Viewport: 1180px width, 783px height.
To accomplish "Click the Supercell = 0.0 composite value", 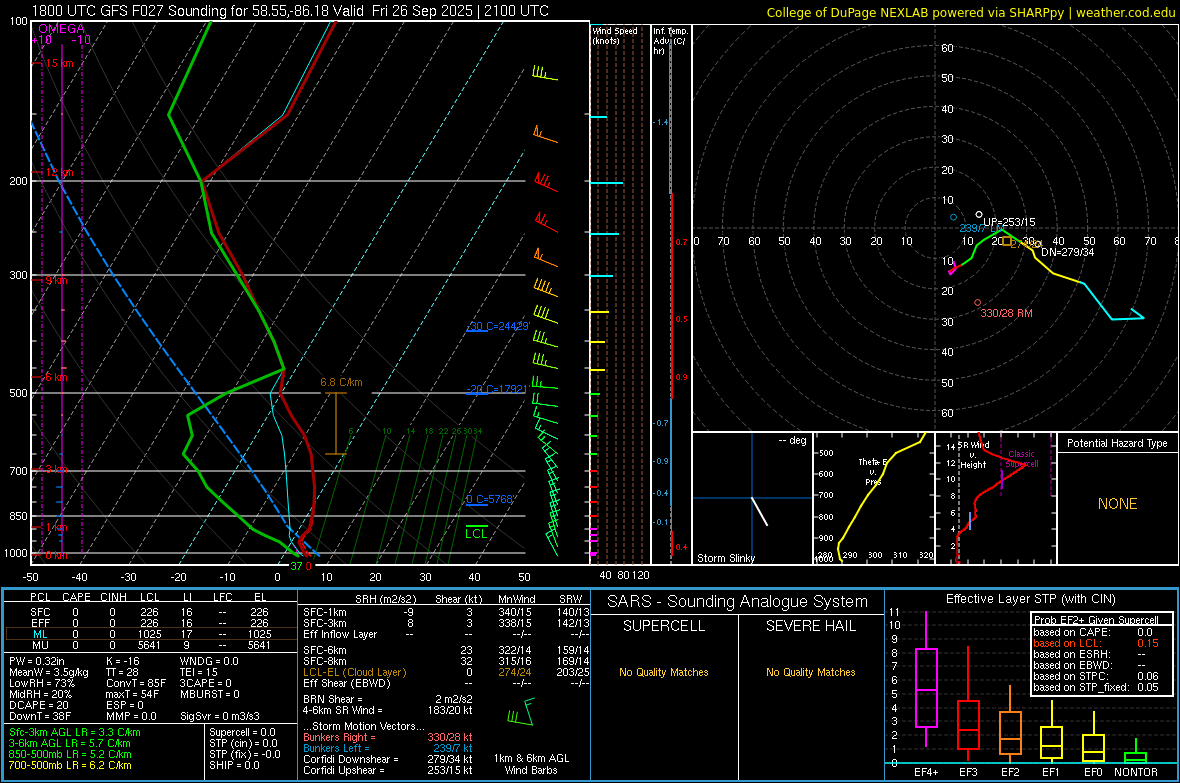I will pos(242,732).
